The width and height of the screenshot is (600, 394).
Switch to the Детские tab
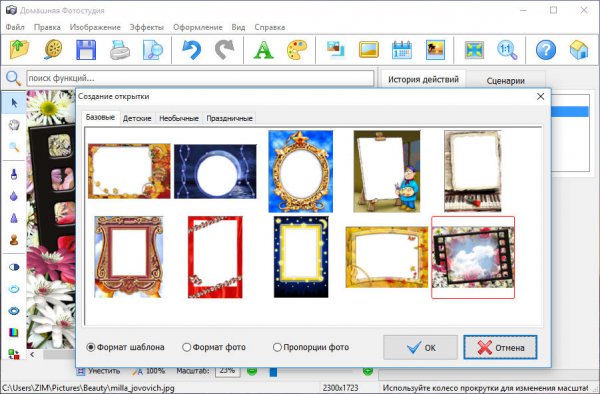[x=137, y=118]
